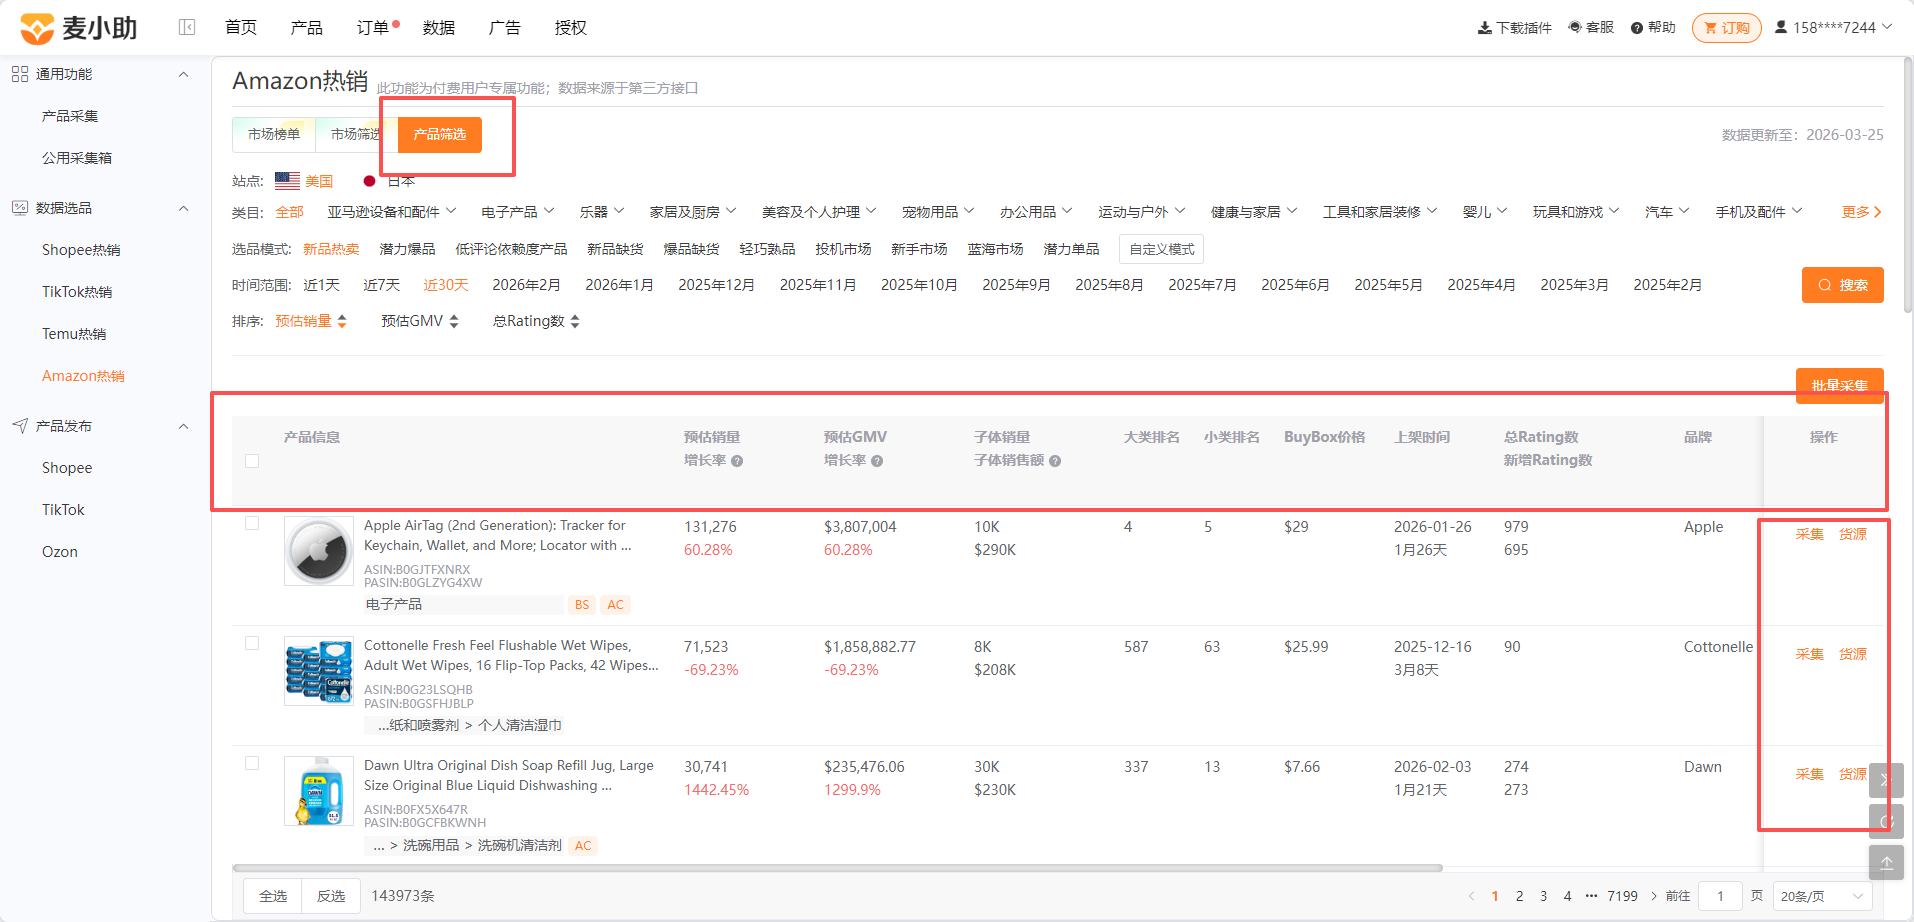Open 客服 customer service
The image size is (1914, 922).
click(x=1591, y=27)
